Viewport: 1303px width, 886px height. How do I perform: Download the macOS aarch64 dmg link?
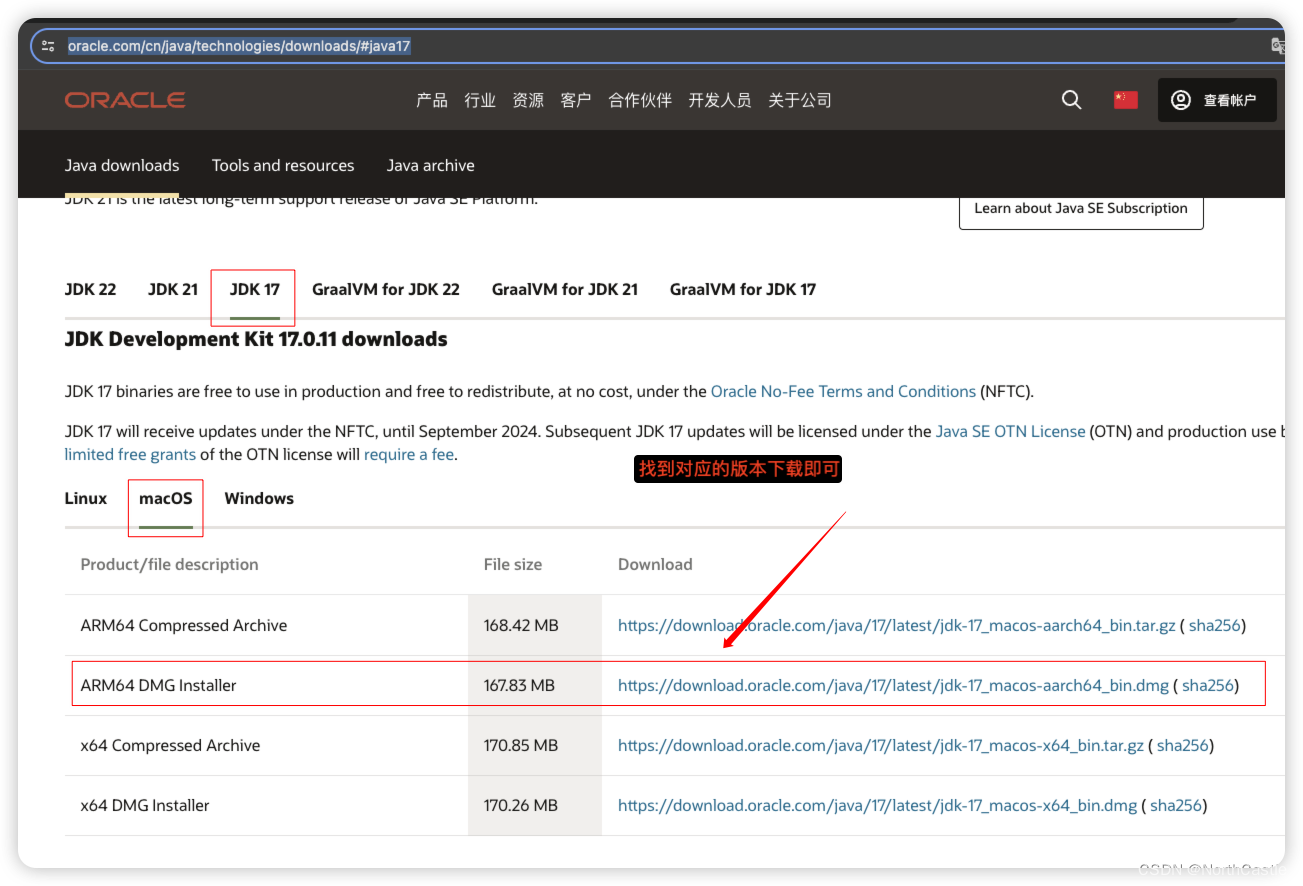click(x=893, y=685)
